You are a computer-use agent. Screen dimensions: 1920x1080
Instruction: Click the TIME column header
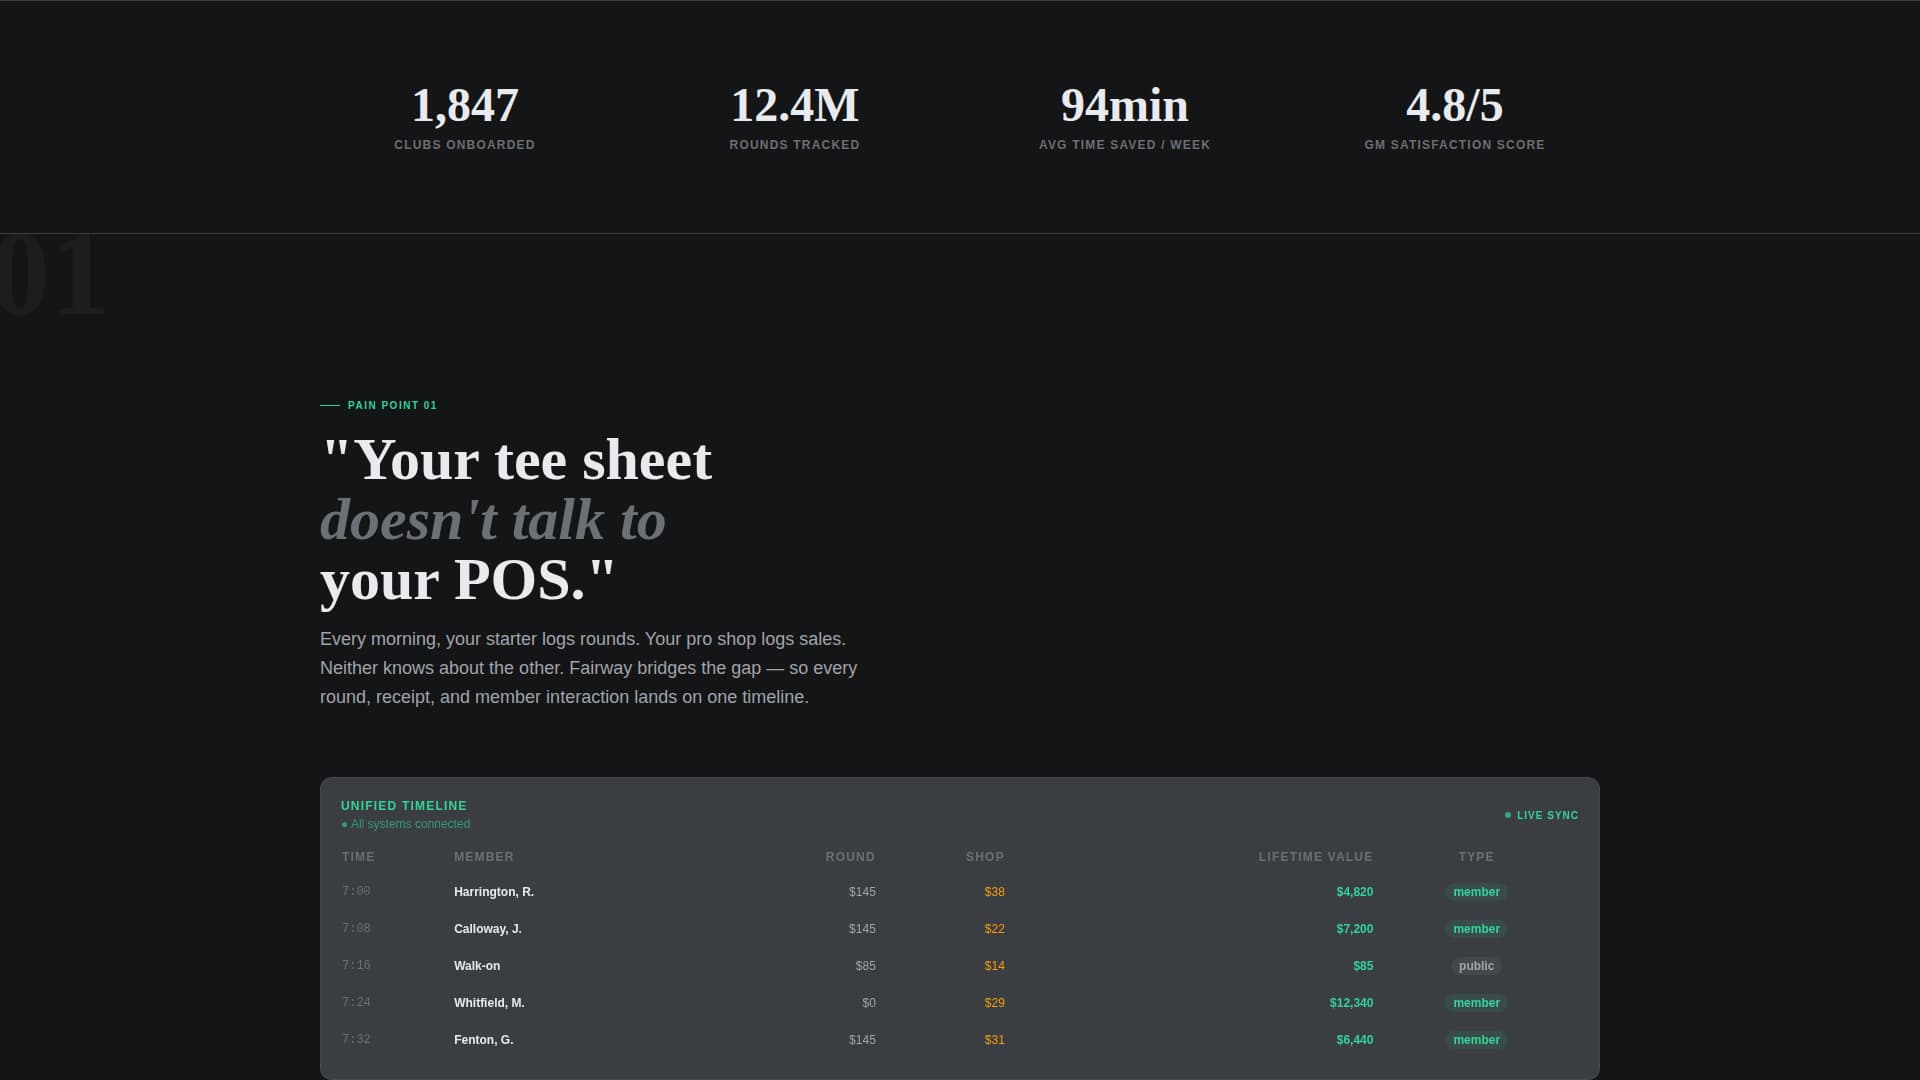(358, 857)
